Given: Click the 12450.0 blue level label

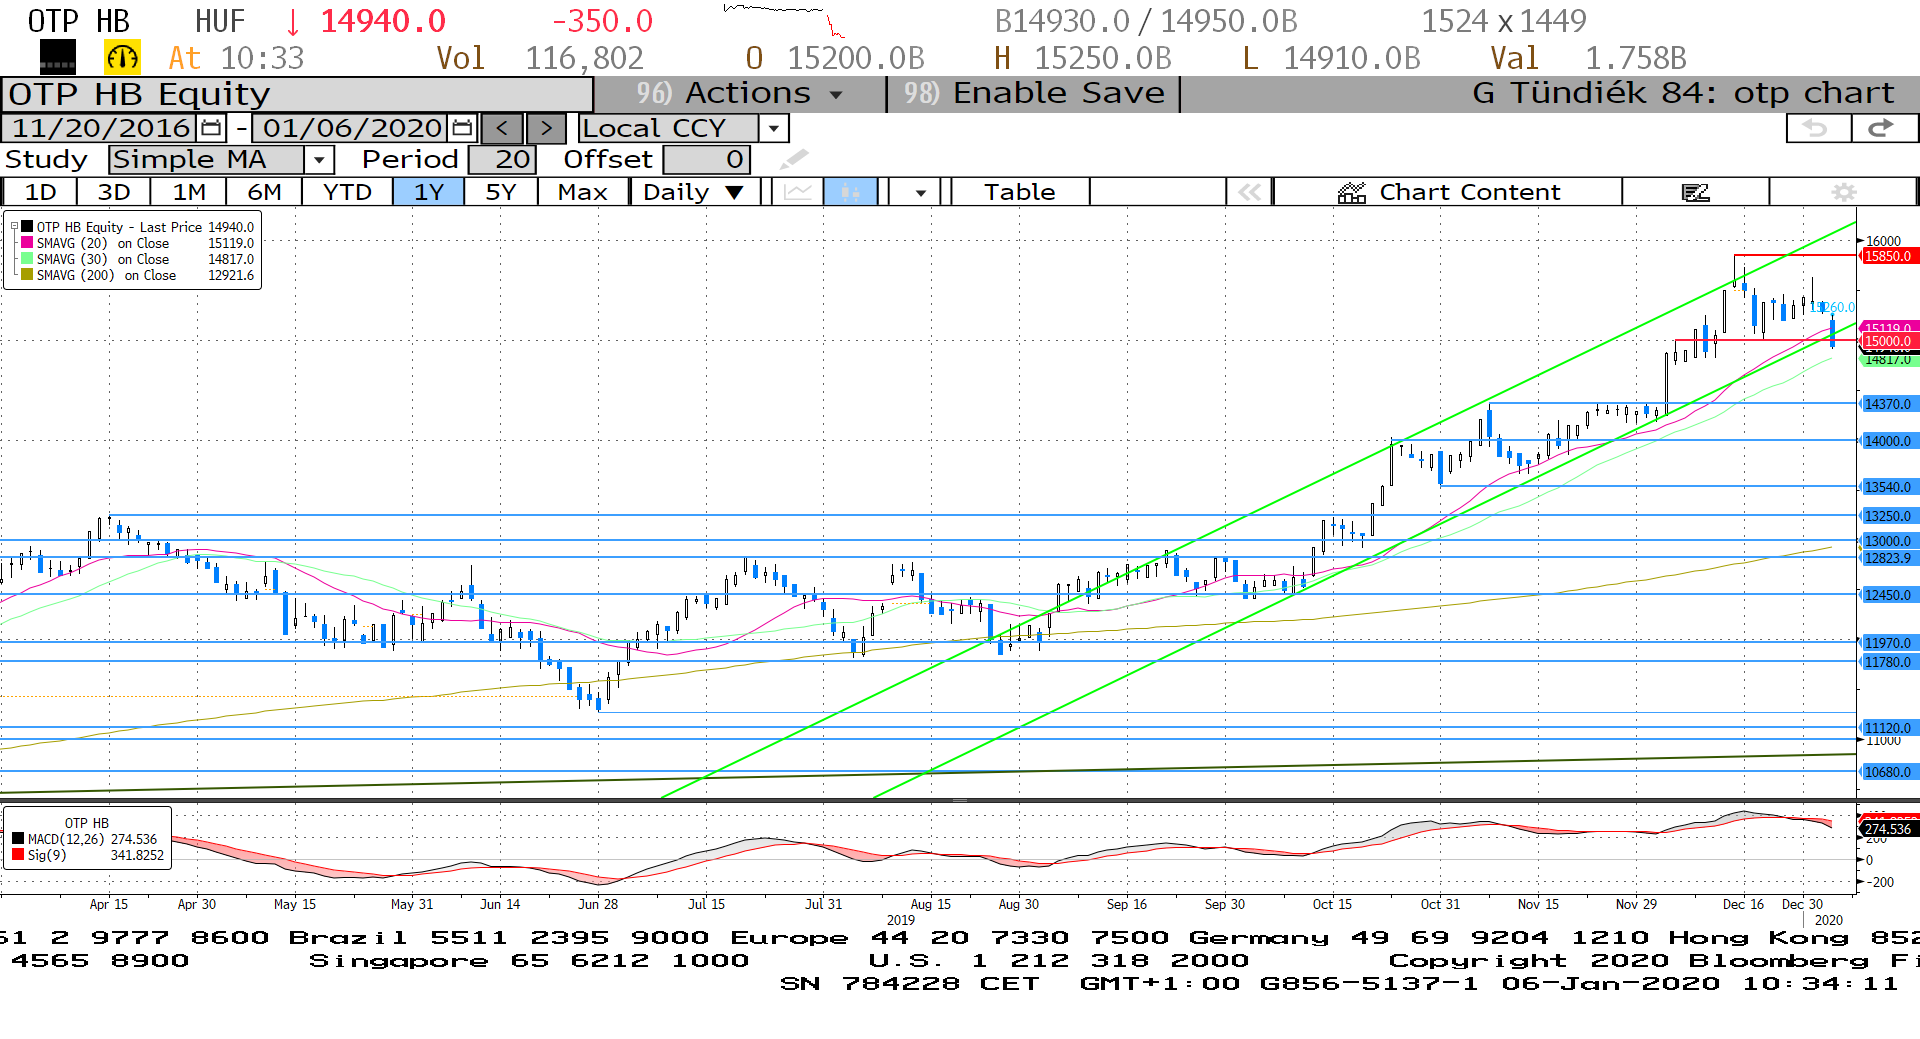Looking at the screenshot, I should click(x=1888, y=595).
